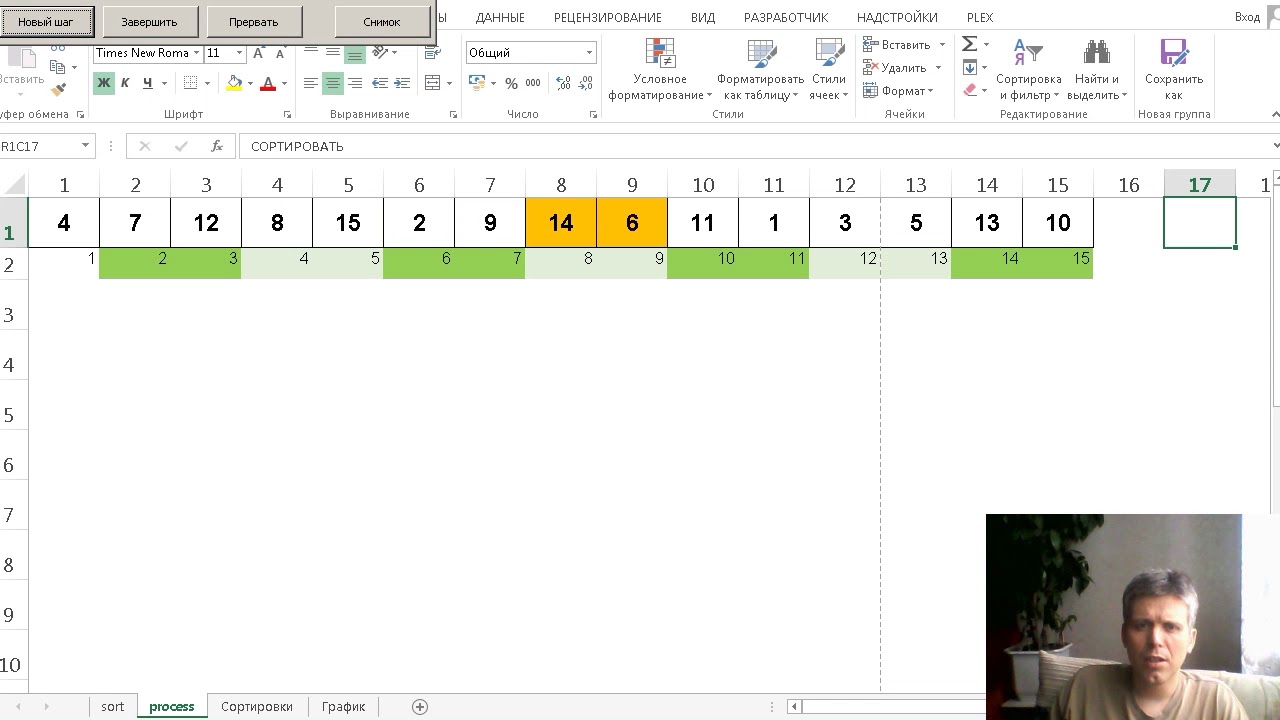This screenshot has height=720, width=1280.
Task: Click the AutoSum sigma icon
Action: [x=969, y=44]
